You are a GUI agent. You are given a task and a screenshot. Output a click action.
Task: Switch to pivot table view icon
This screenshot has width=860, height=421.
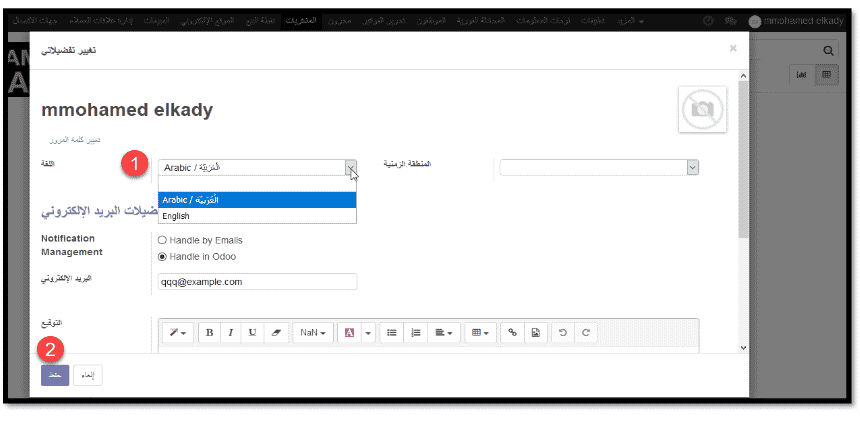pos(827,75)
